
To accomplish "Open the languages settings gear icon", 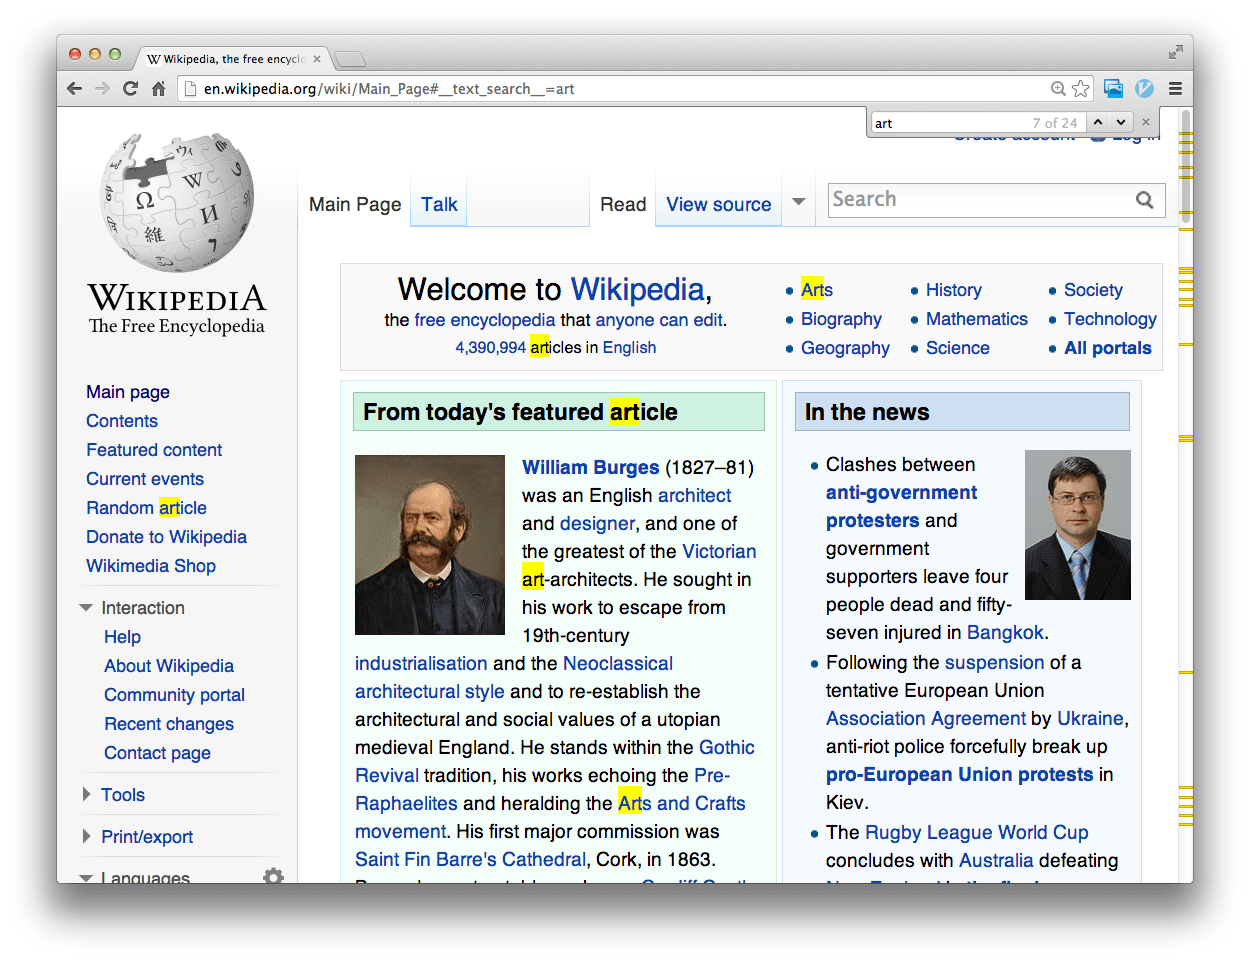I will 273,876.
